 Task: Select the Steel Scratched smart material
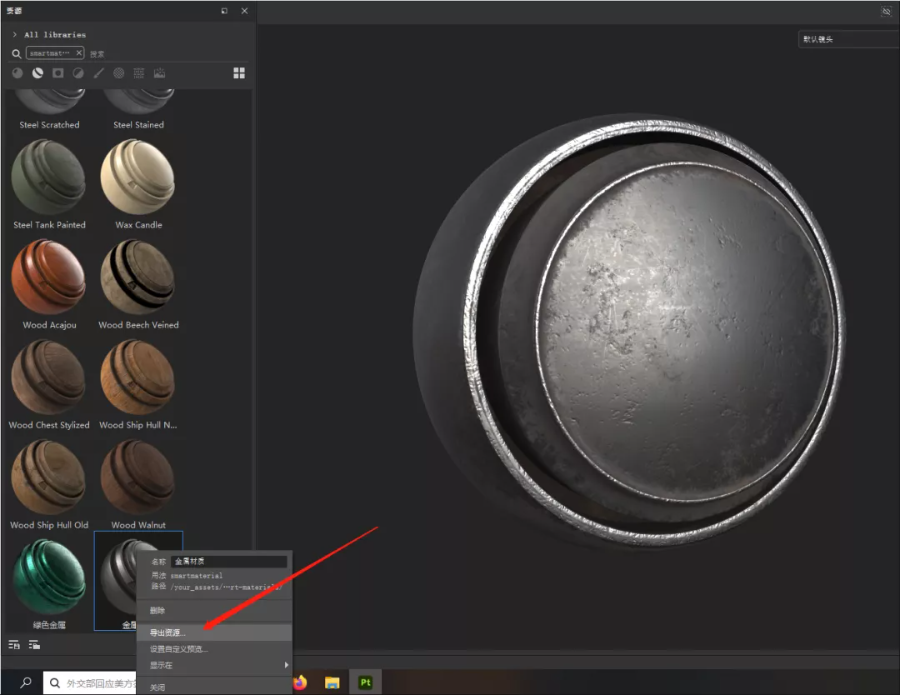(49, 109)
